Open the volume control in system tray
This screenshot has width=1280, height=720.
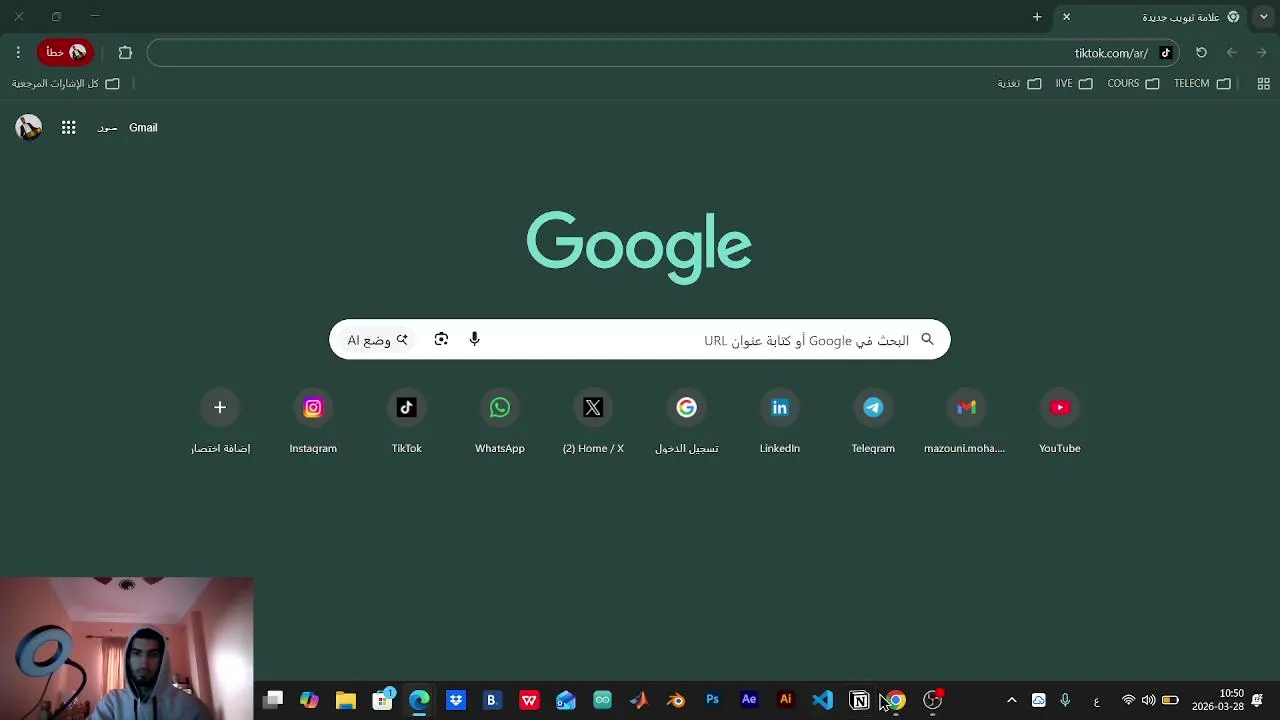[1148, 700]
